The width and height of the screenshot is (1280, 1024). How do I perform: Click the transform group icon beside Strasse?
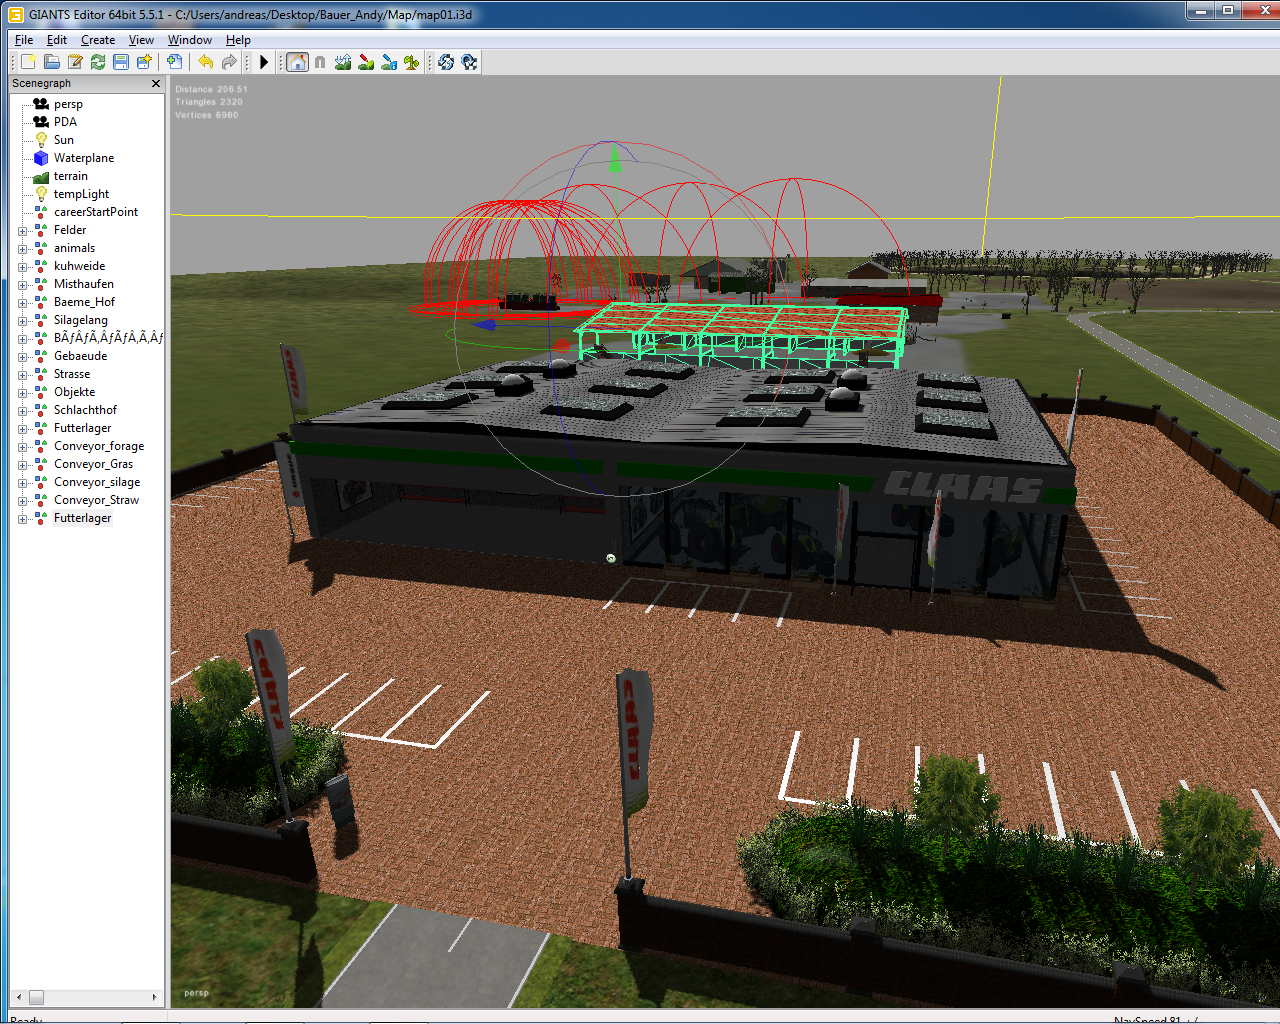click(41, 374)
